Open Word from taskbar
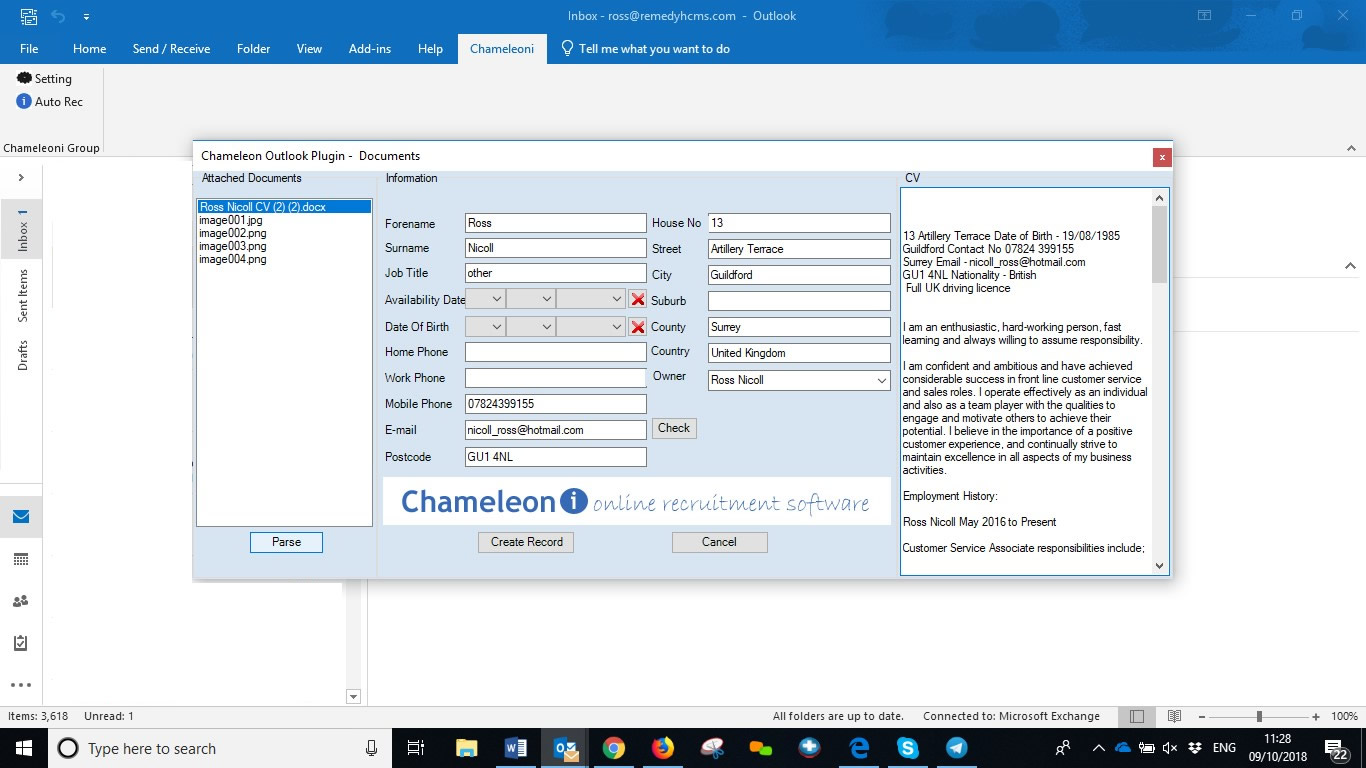The height and width of the screenshot is (768, 1366). click(516, 748)
